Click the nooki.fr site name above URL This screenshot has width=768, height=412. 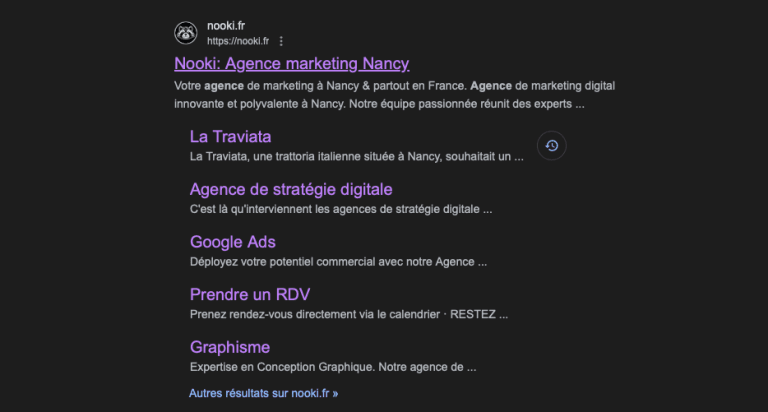point(226,25)
